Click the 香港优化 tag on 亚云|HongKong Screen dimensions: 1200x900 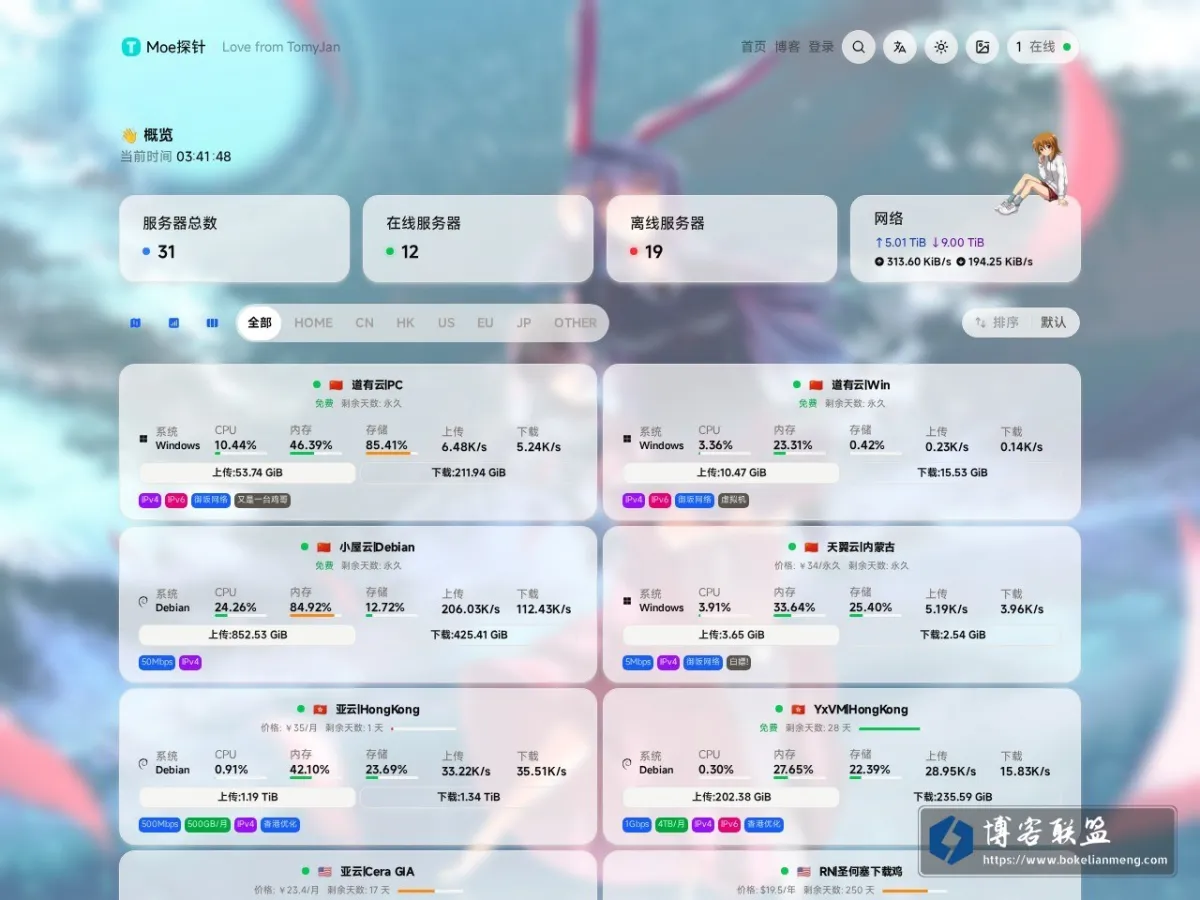pyautogui.click(x=280, y=825)
